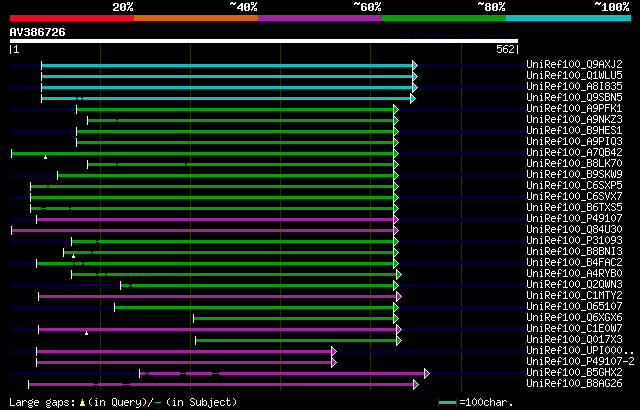Click the ~60% legend percentage text
640x410 pixels.
tap(367, 7)
